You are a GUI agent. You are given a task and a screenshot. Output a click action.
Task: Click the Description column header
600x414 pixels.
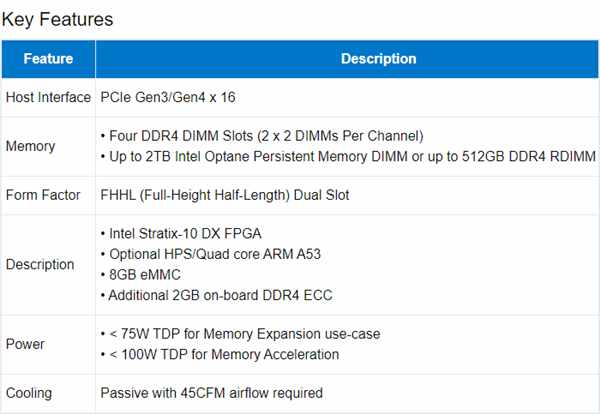(x=379, y=59)
